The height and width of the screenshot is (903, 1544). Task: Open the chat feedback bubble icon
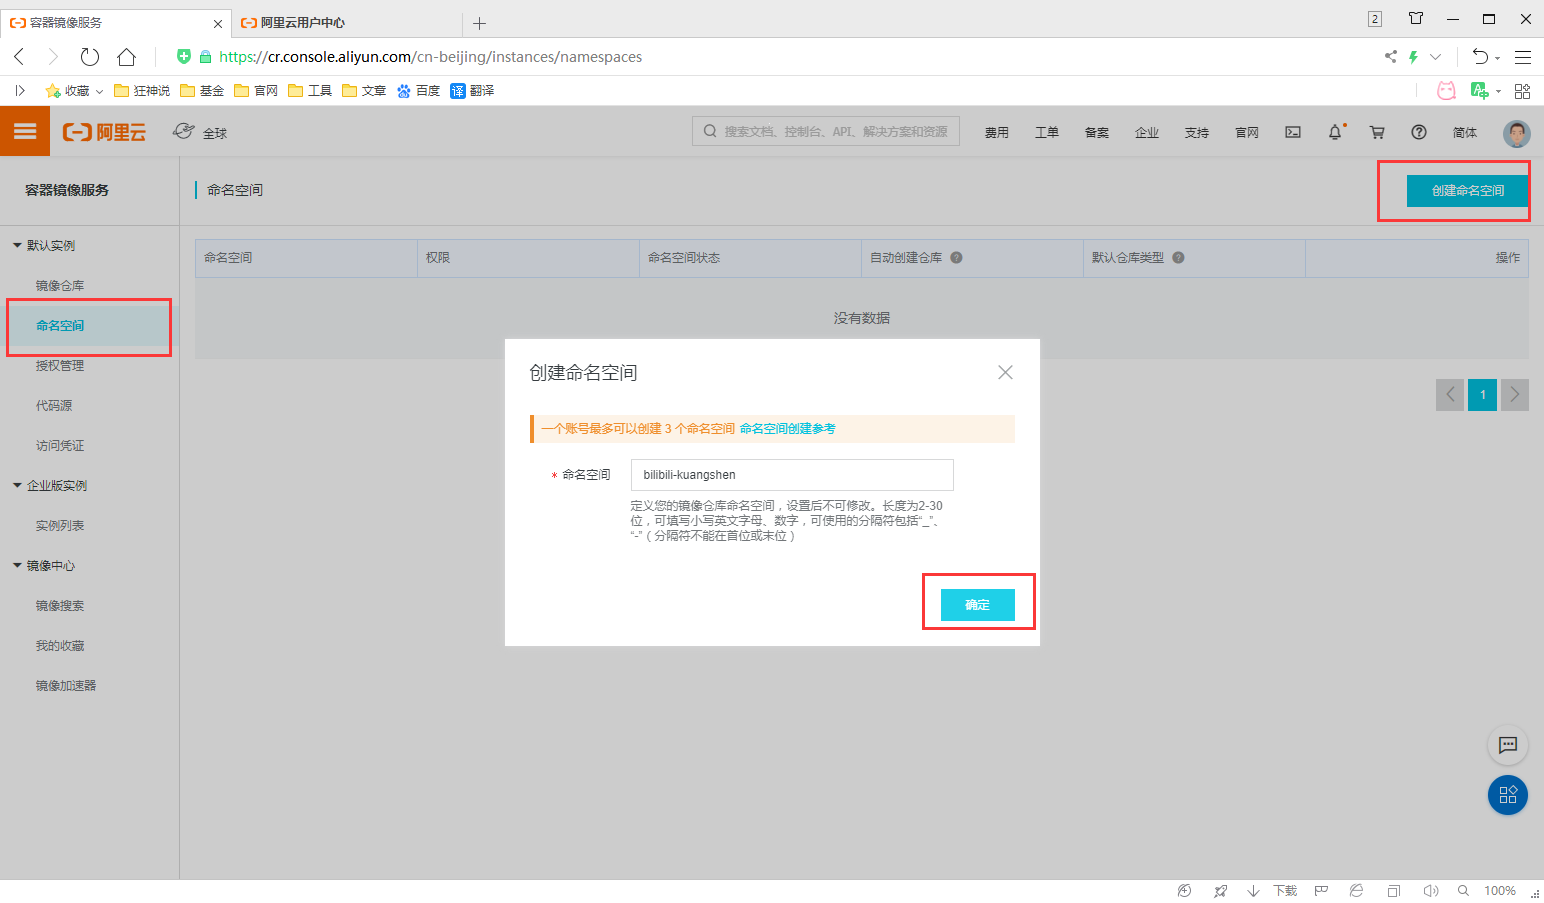click(x=1507, y=745)
